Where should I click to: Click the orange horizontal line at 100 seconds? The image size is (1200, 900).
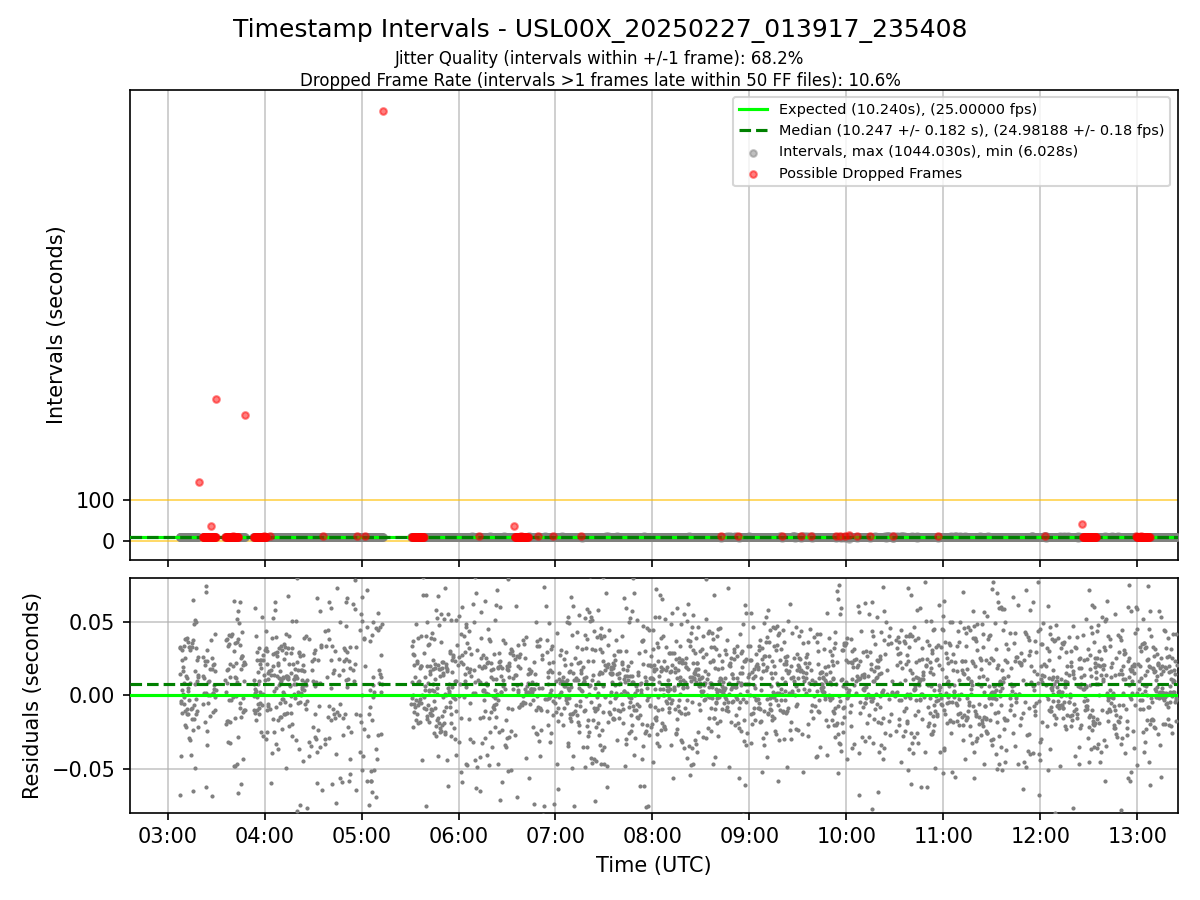(654, 500)
